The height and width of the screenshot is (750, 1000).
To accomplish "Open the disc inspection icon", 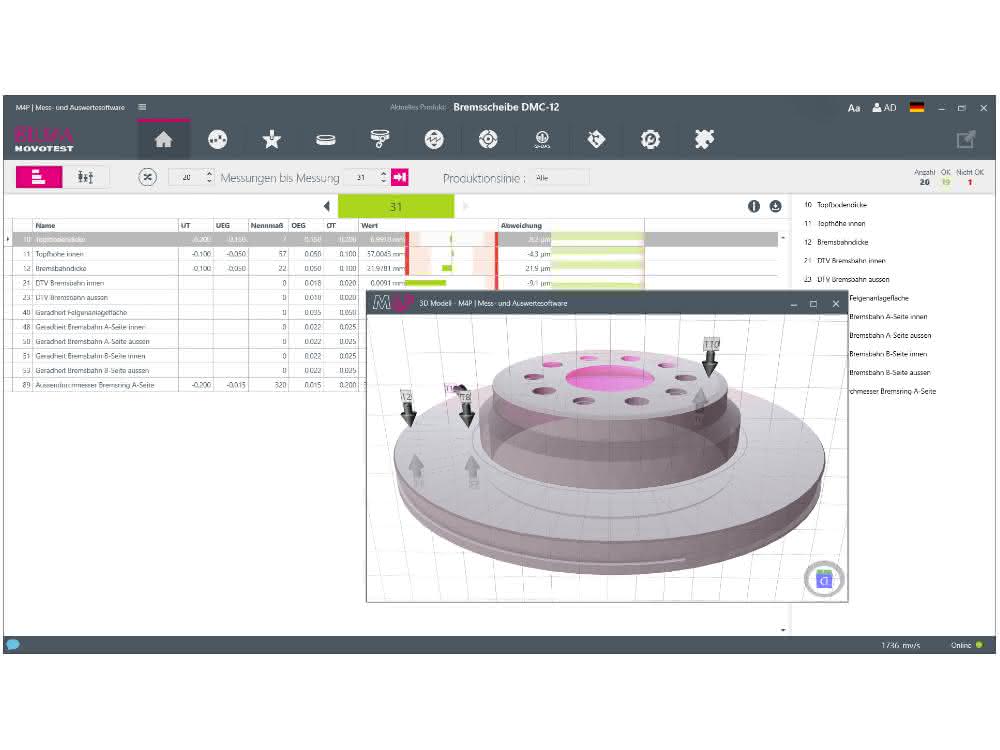I will [379, 139].
